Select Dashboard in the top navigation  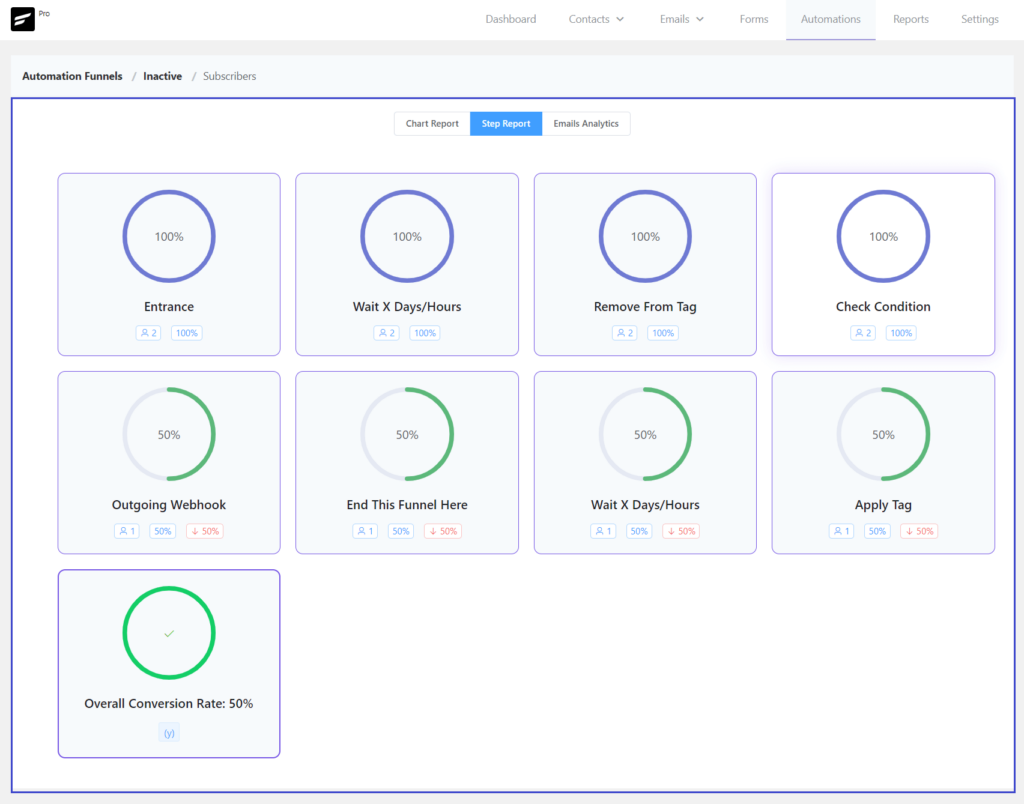coord(510,18)
